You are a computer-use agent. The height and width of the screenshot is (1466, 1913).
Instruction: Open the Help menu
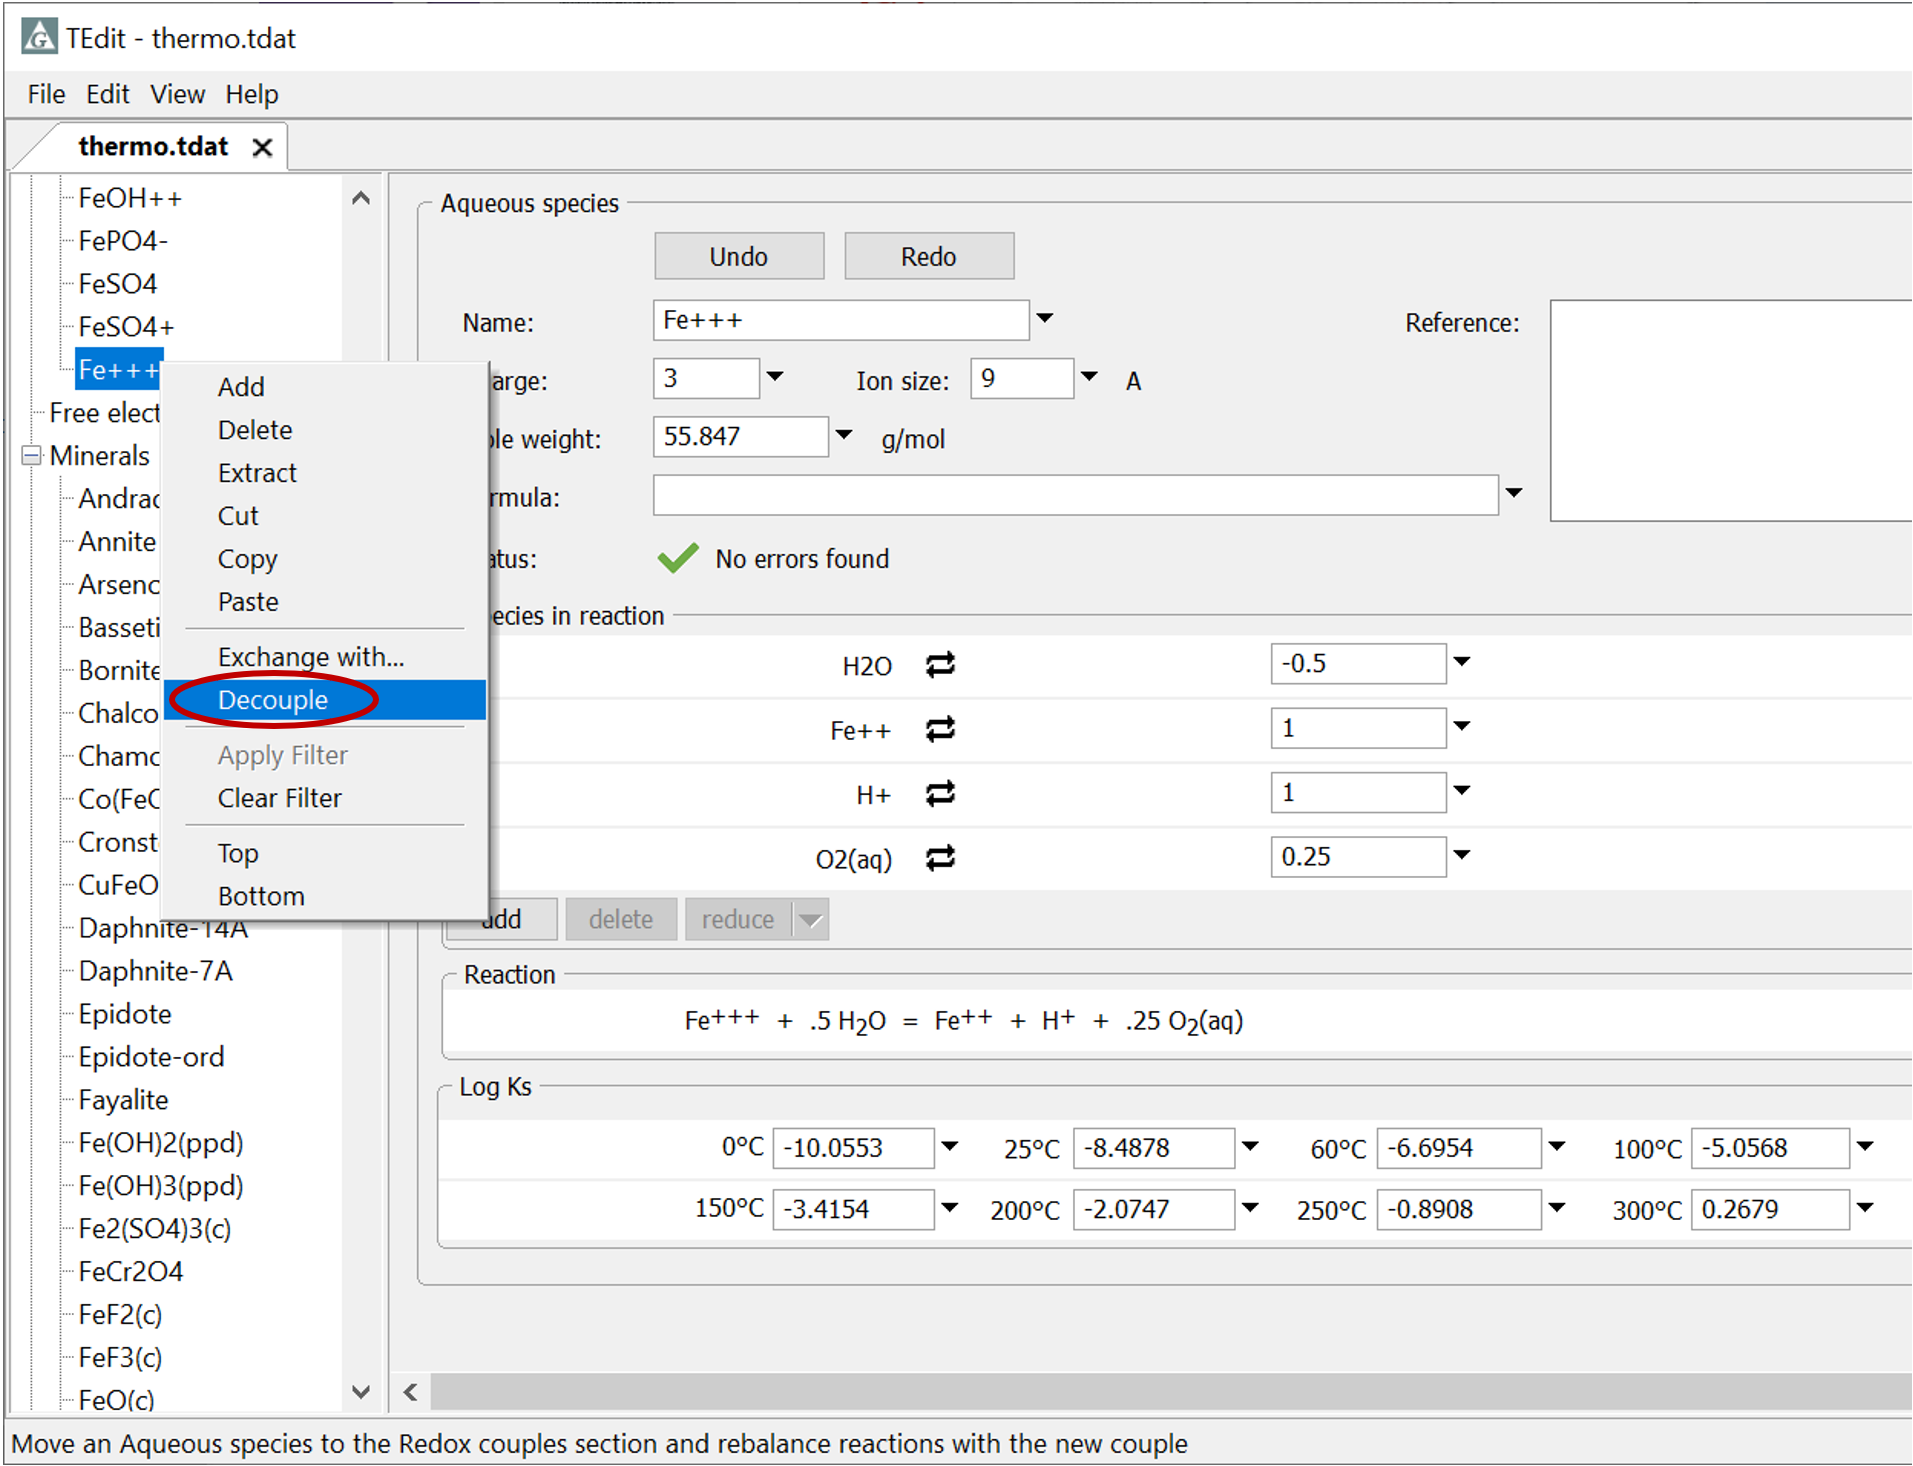click(251, 94)
